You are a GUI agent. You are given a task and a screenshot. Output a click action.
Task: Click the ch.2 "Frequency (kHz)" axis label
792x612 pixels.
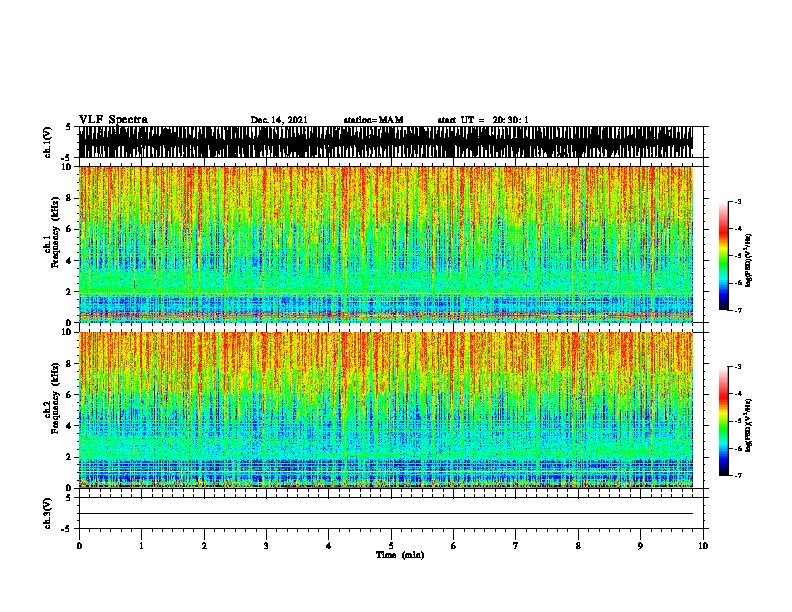coord(55,398)
